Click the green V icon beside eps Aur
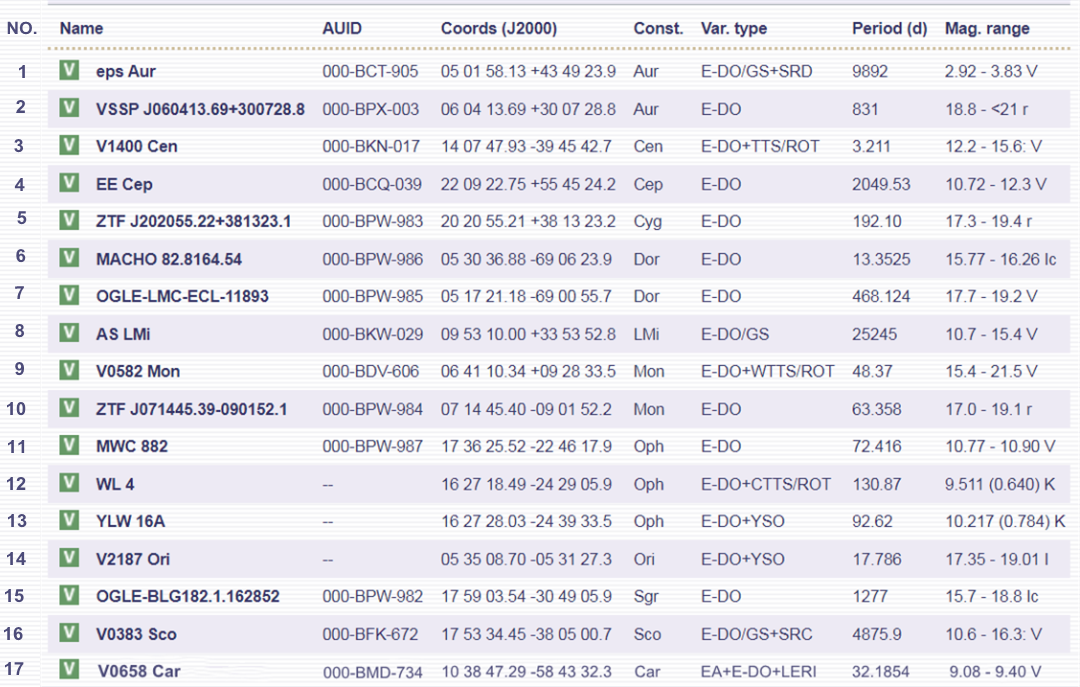1080x687 pixels. pos(69,70)
